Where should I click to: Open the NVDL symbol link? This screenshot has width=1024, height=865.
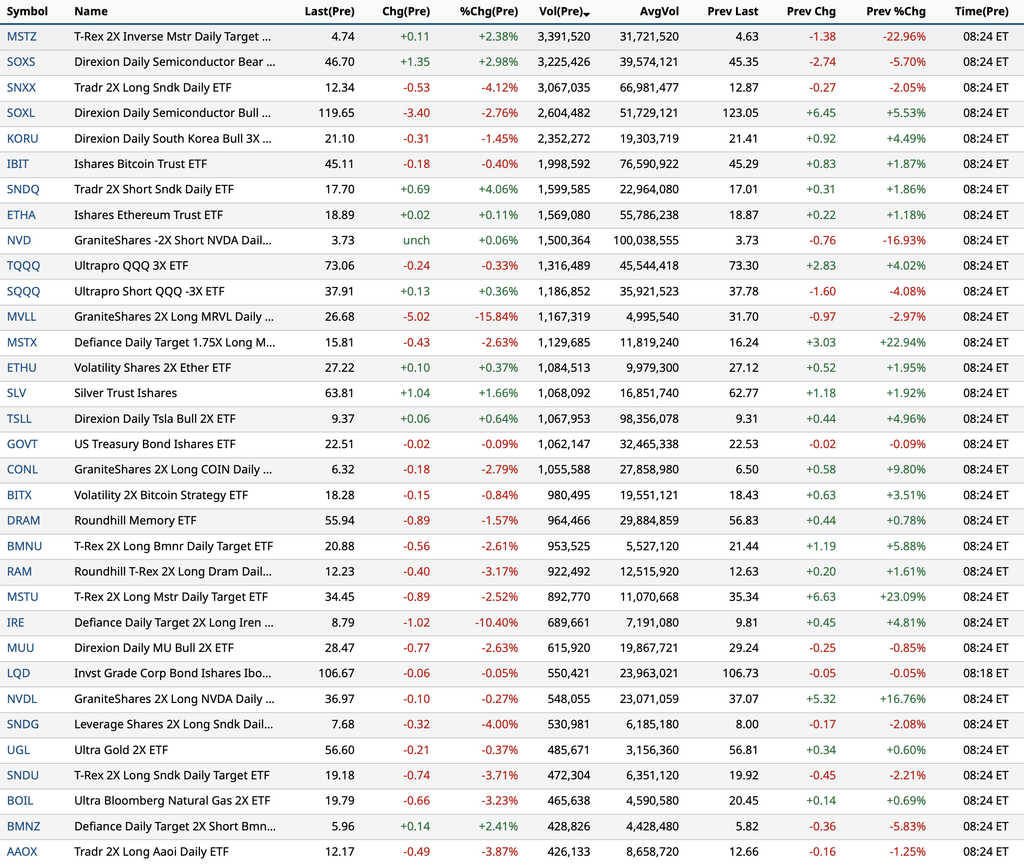point(22,699)
